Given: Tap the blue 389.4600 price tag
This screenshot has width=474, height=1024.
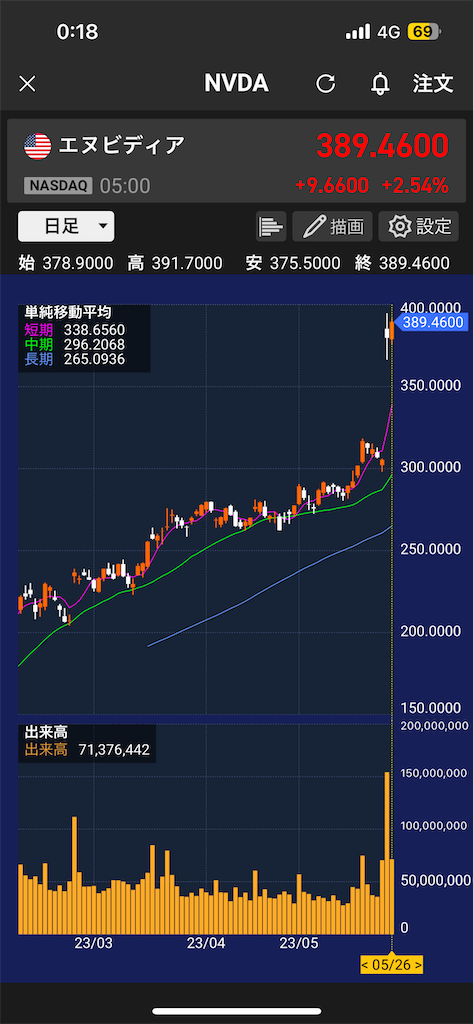Looking at the screenshot, I should coord(432,322).
